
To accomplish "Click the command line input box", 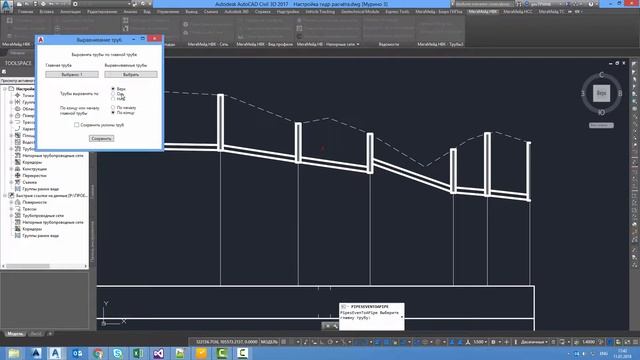I will tap(371, 316).
